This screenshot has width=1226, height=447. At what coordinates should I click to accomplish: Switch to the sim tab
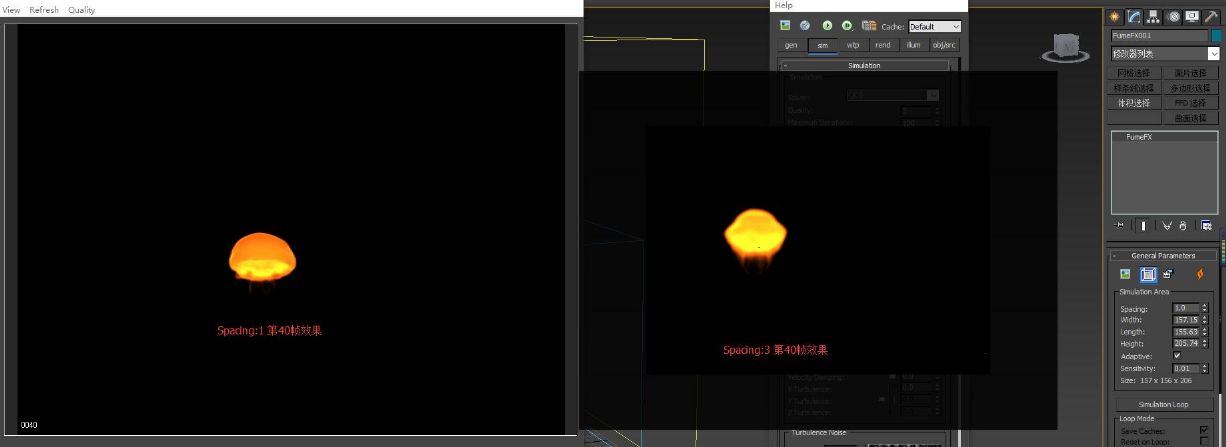point(822,45)
